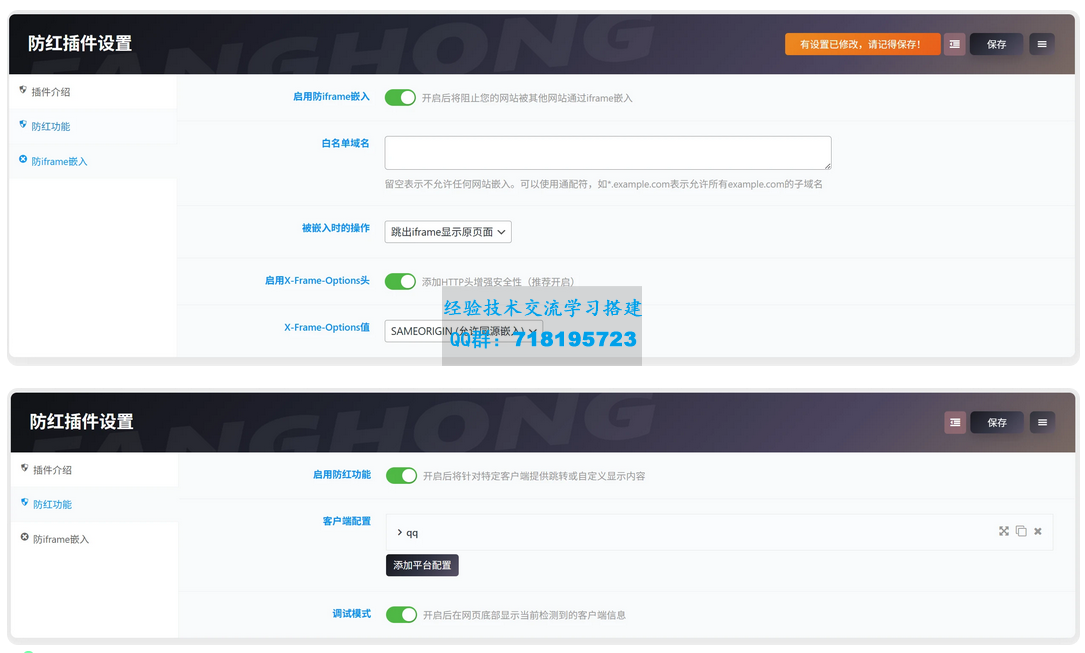
Task: Click 保存 in the bottom panel
Action: (x=997, y=423)
